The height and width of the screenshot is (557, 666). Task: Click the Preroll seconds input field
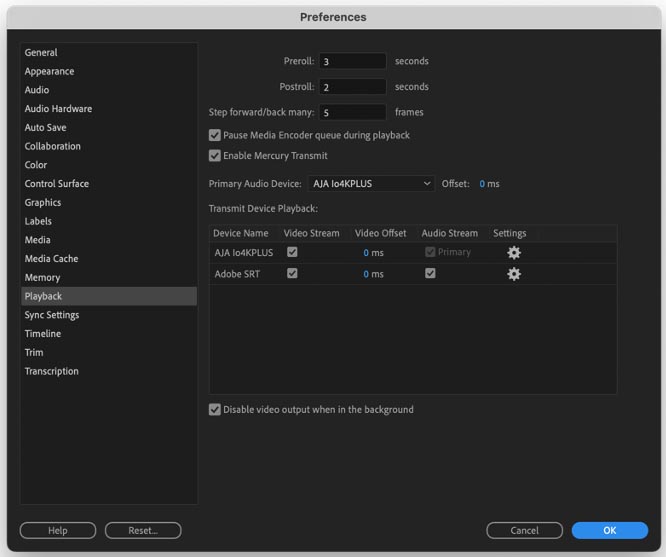[x=353, y=61]
